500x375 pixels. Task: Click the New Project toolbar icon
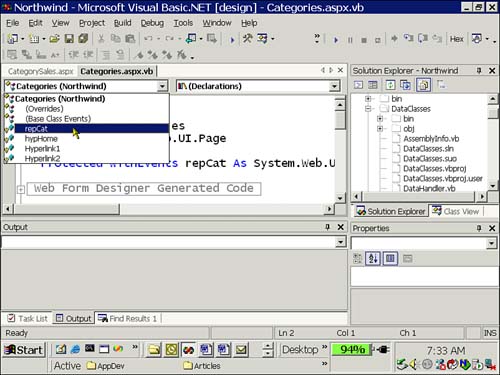click(x=13, y=39)
